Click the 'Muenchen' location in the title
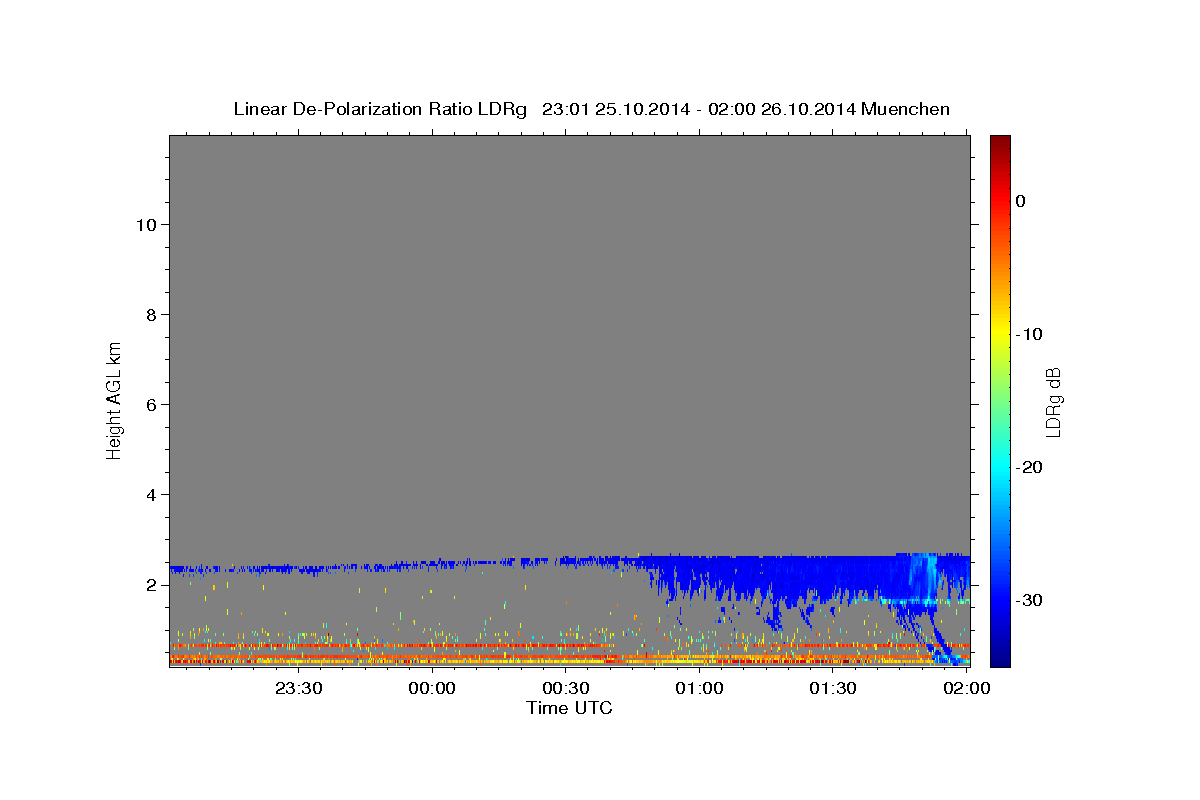This screenshot has width=1200, height=800. coord(905,109)
